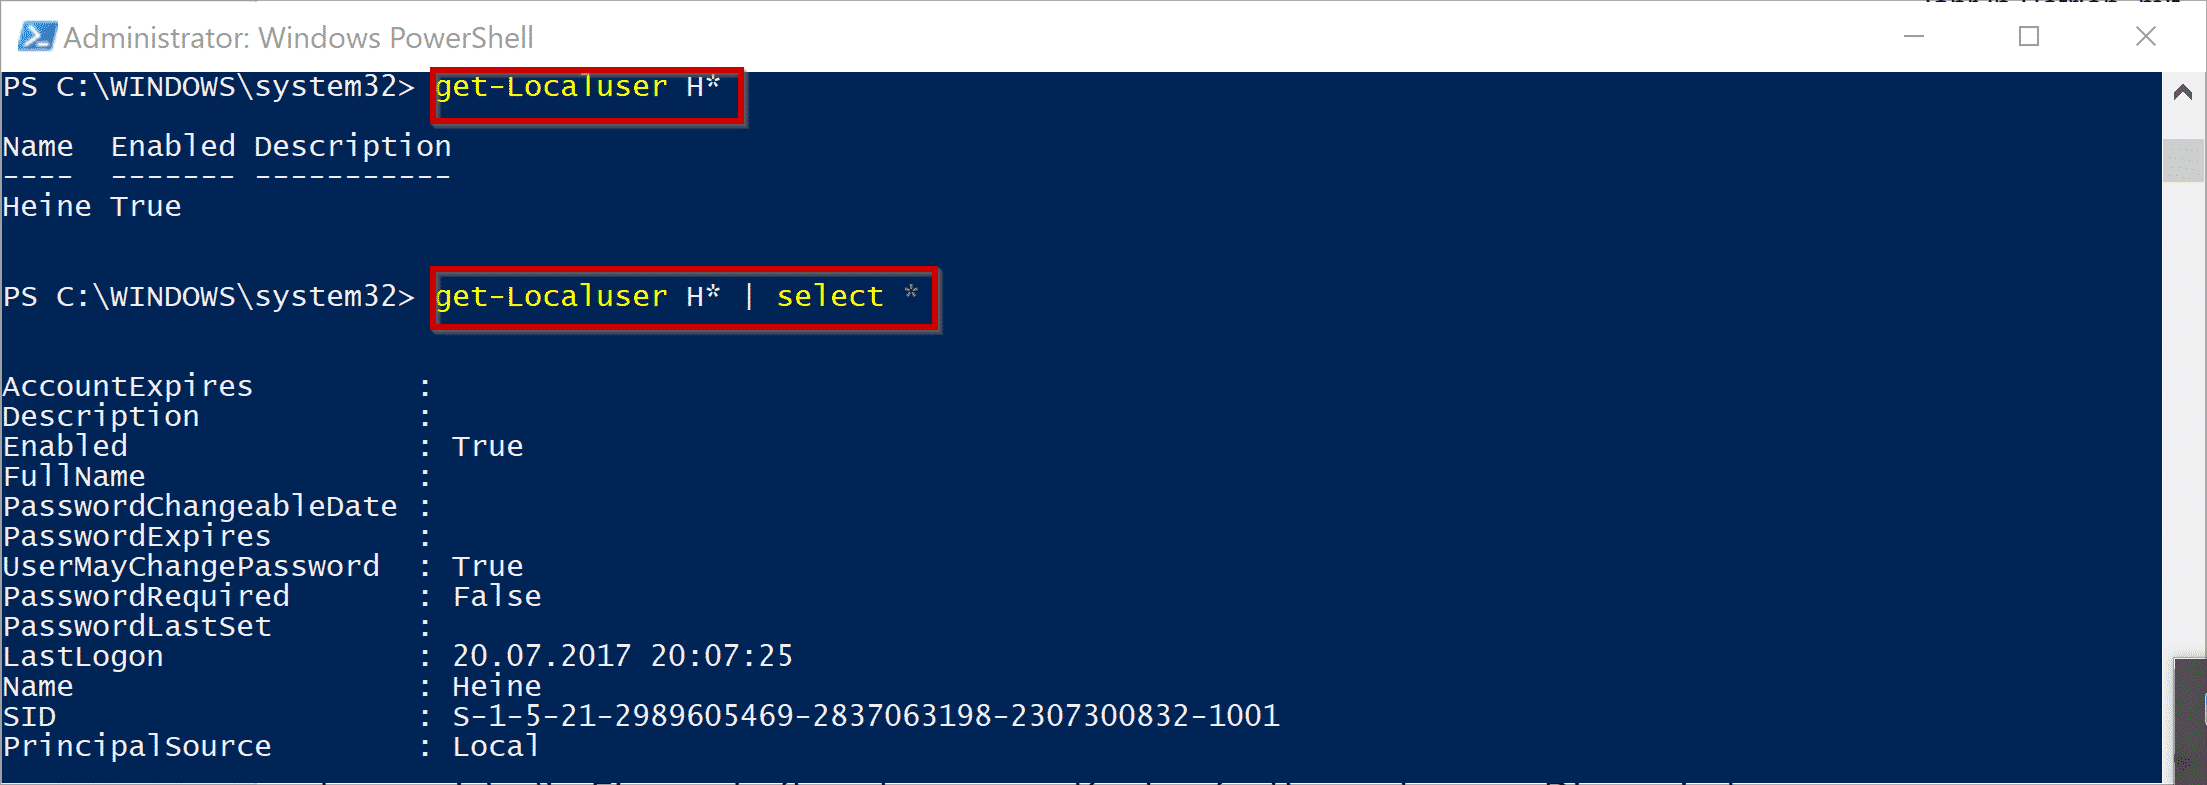
Task: Minimize the PowerShell window
Action: tap(1914, 37)
